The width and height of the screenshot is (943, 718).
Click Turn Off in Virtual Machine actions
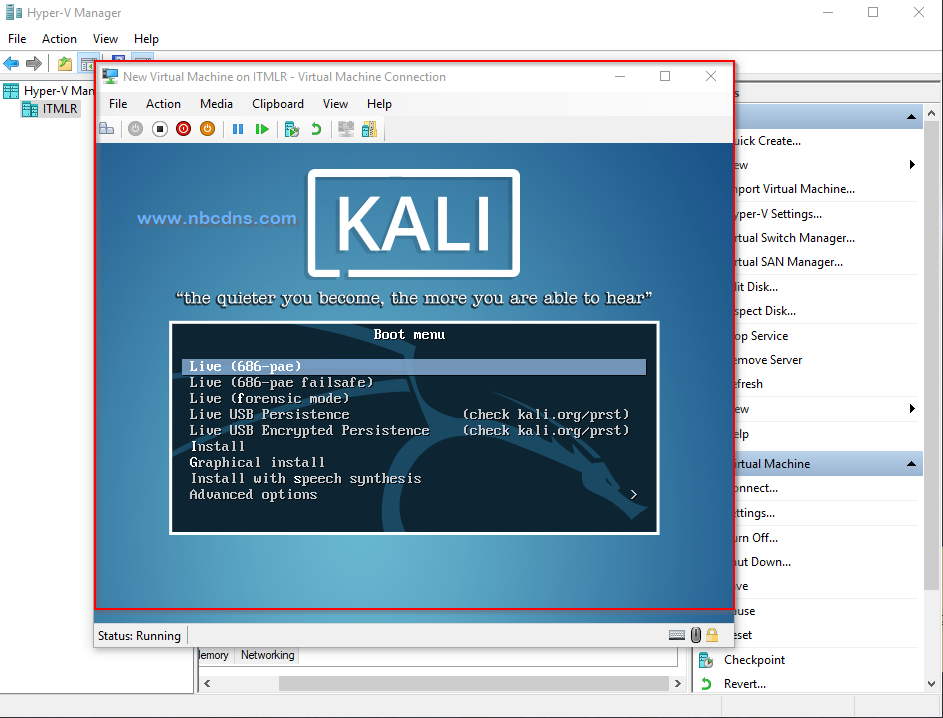(x=756, y=538)
